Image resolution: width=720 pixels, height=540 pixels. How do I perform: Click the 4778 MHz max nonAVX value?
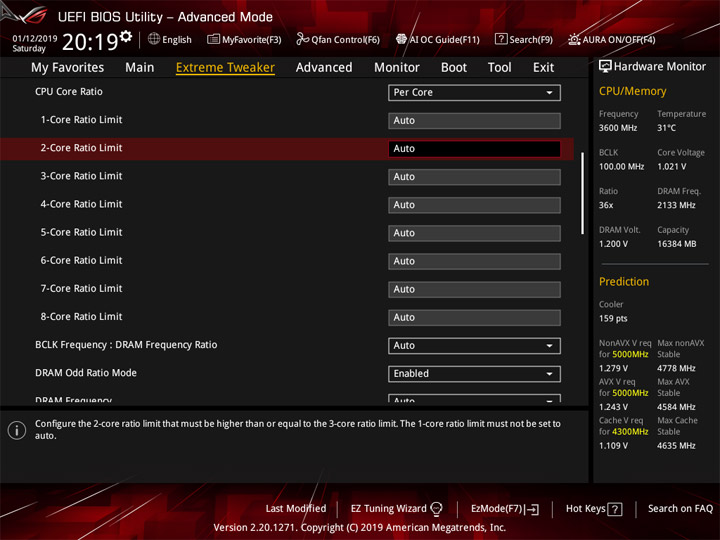coord(676,368)
